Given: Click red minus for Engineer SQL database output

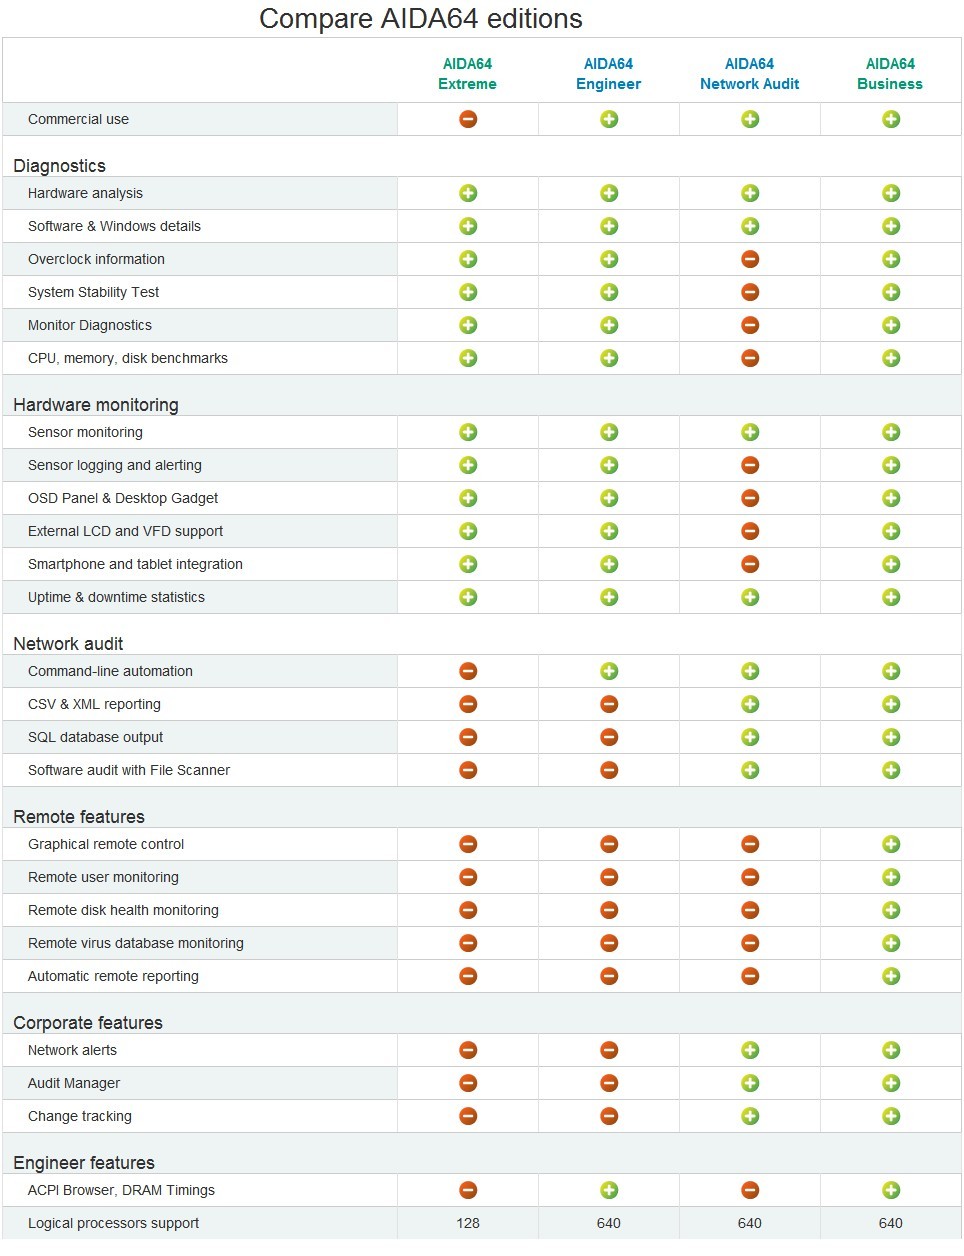Looking at the screenshot, I should [609, 737].
